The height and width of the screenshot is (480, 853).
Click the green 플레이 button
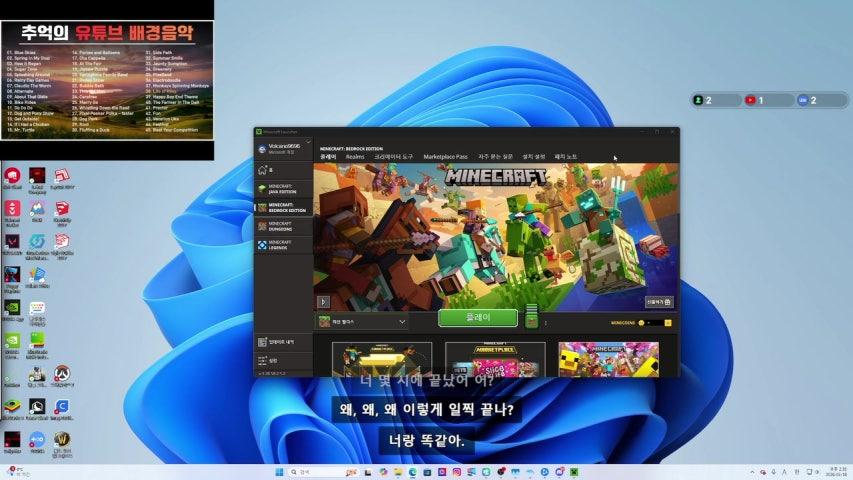(x=478, y=317)
